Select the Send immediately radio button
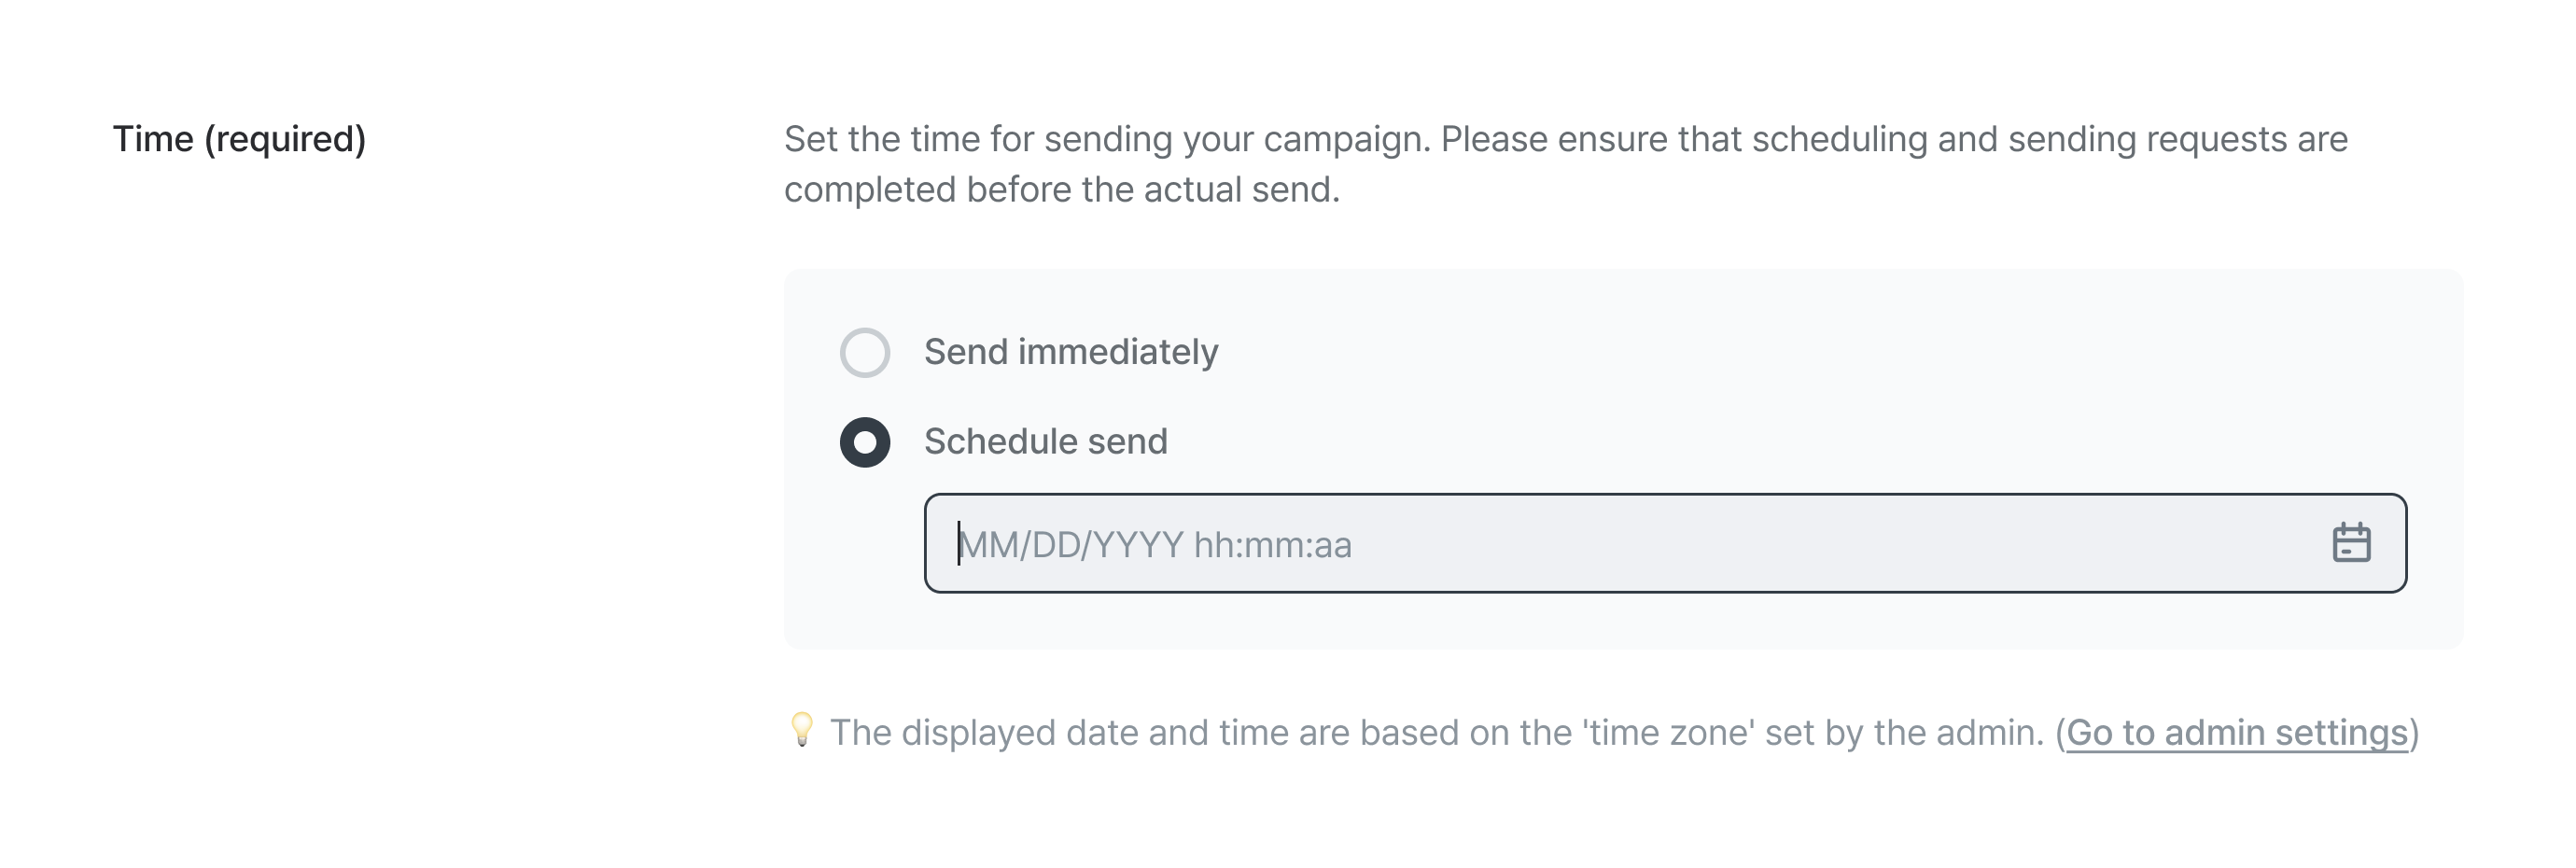2576x868 pixels. point(865,352)
